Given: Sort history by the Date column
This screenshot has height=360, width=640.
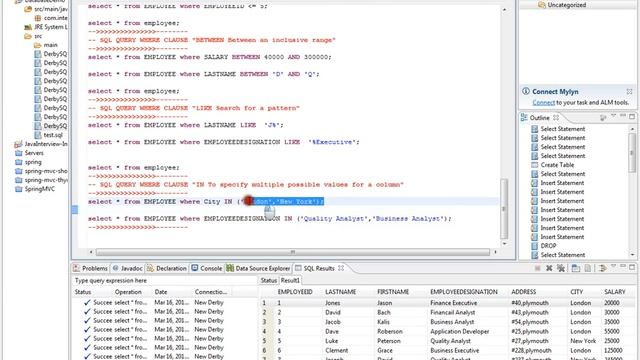Looking at the screenshot, I should (x=161, y=292).
